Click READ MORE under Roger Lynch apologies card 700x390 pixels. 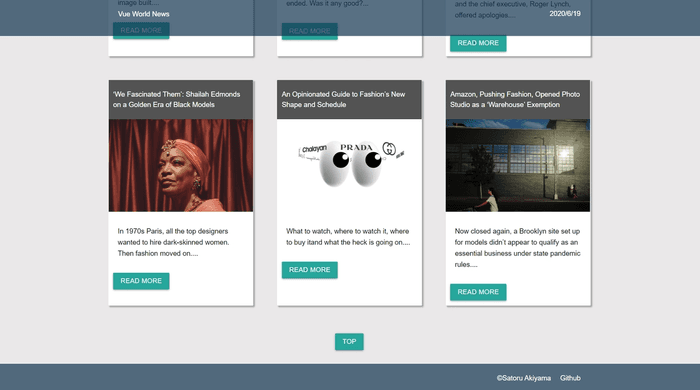tap(478, 43)
